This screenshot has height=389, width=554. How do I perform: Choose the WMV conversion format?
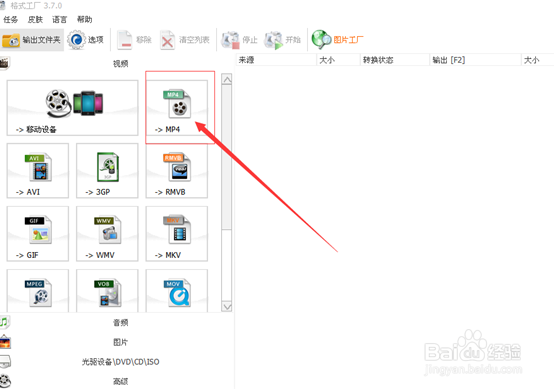[x=107, y=234]
